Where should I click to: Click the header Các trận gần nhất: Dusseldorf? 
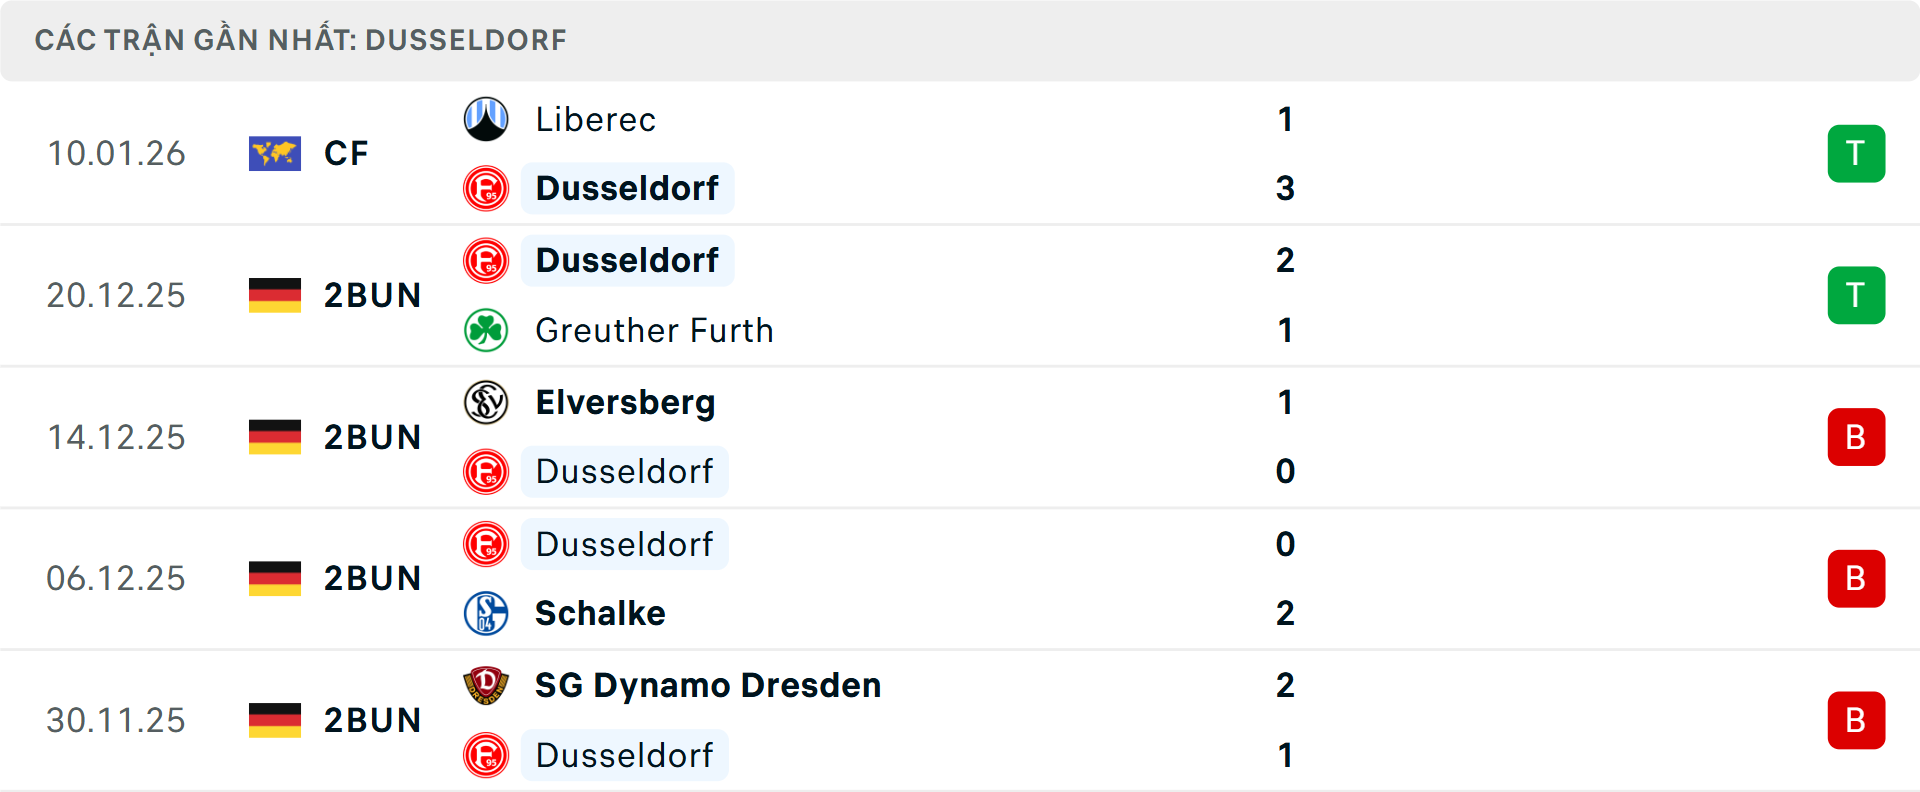click(x=301, y=40)
